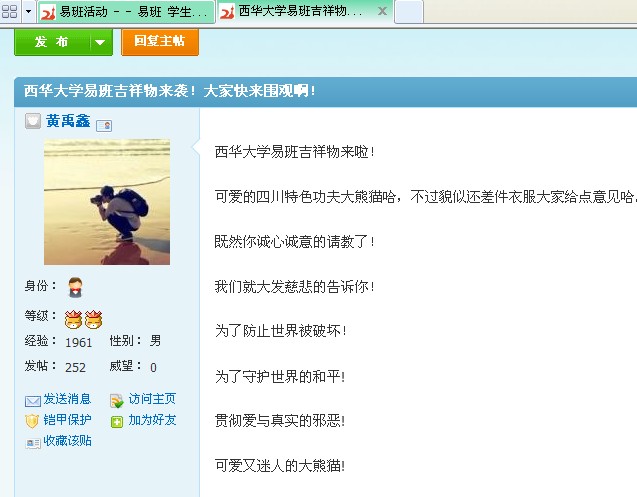
Task: Send a message via 发送消息
Action: tap(66, 399)
